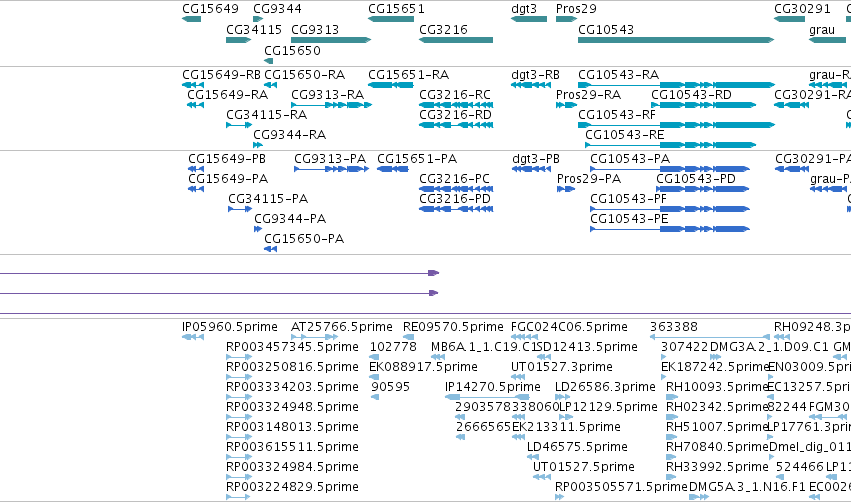Select EST RH33992.5prime

tap(672, 477)
